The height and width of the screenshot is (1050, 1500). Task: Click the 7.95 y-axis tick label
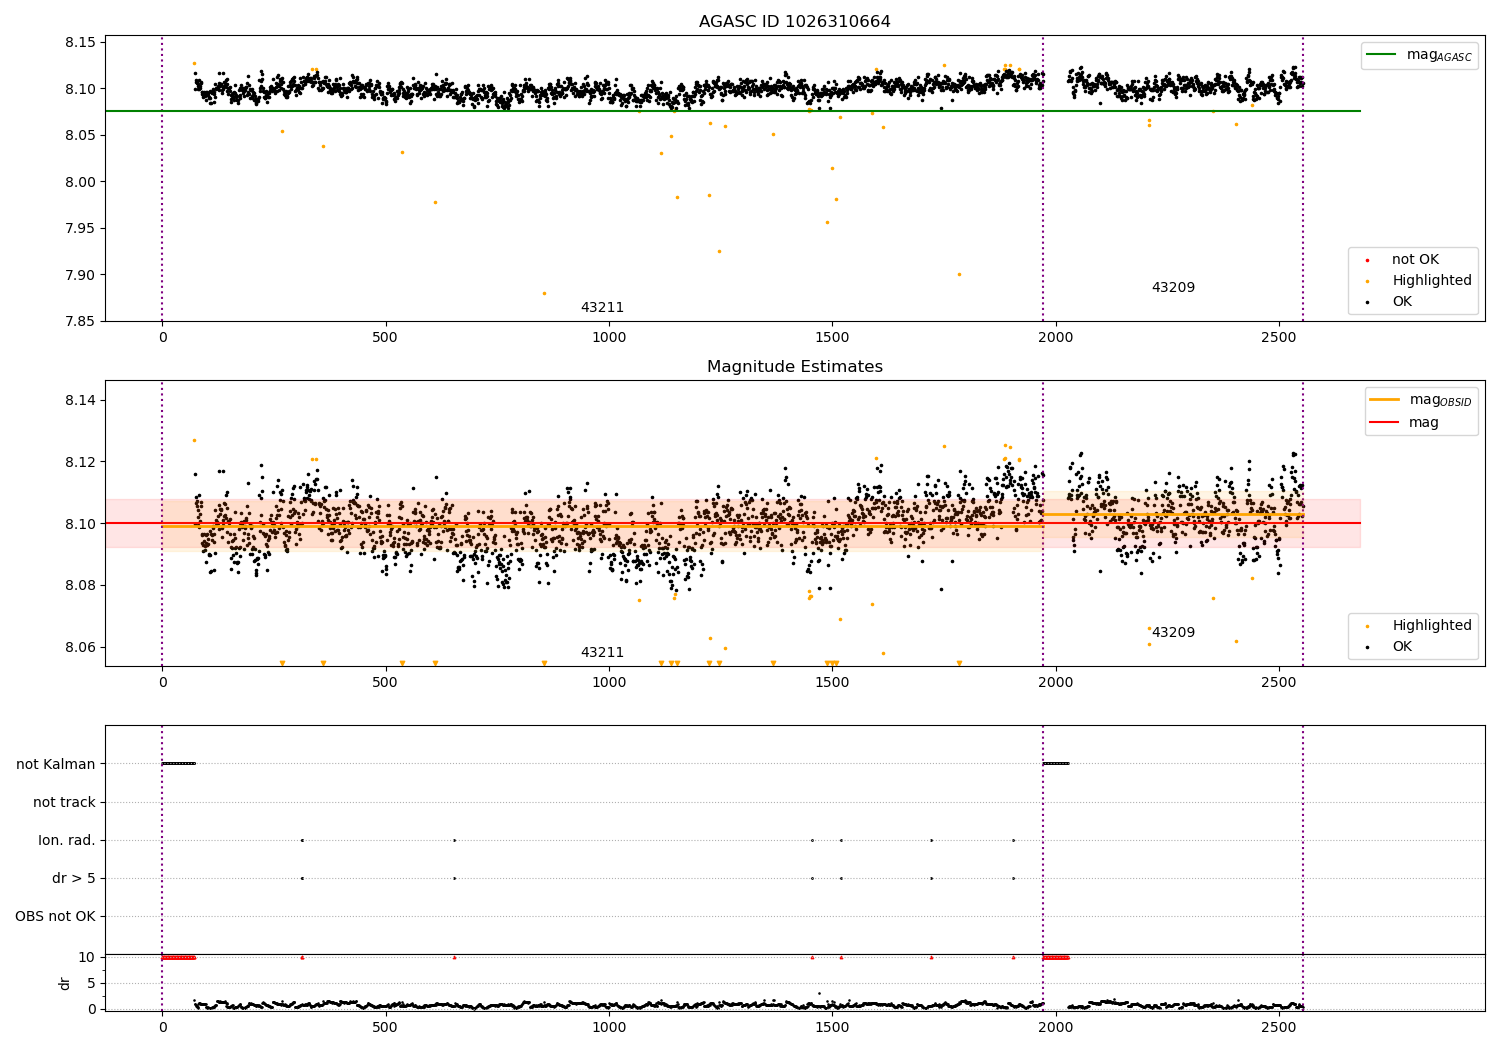click(x=81, y=229)
